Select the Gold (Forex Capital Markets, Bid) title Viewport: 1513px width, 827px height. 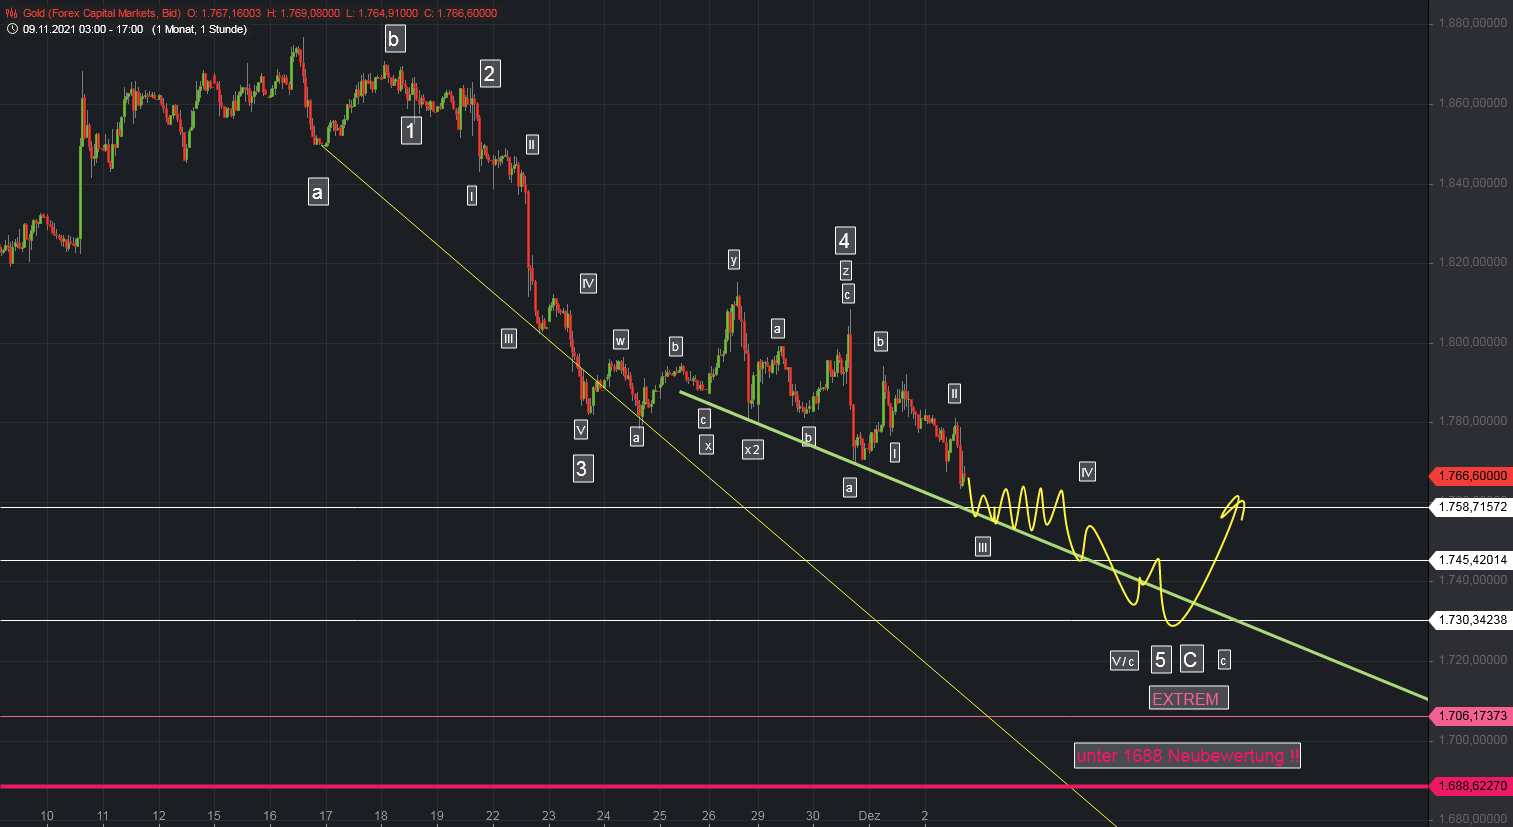[102, 13]
